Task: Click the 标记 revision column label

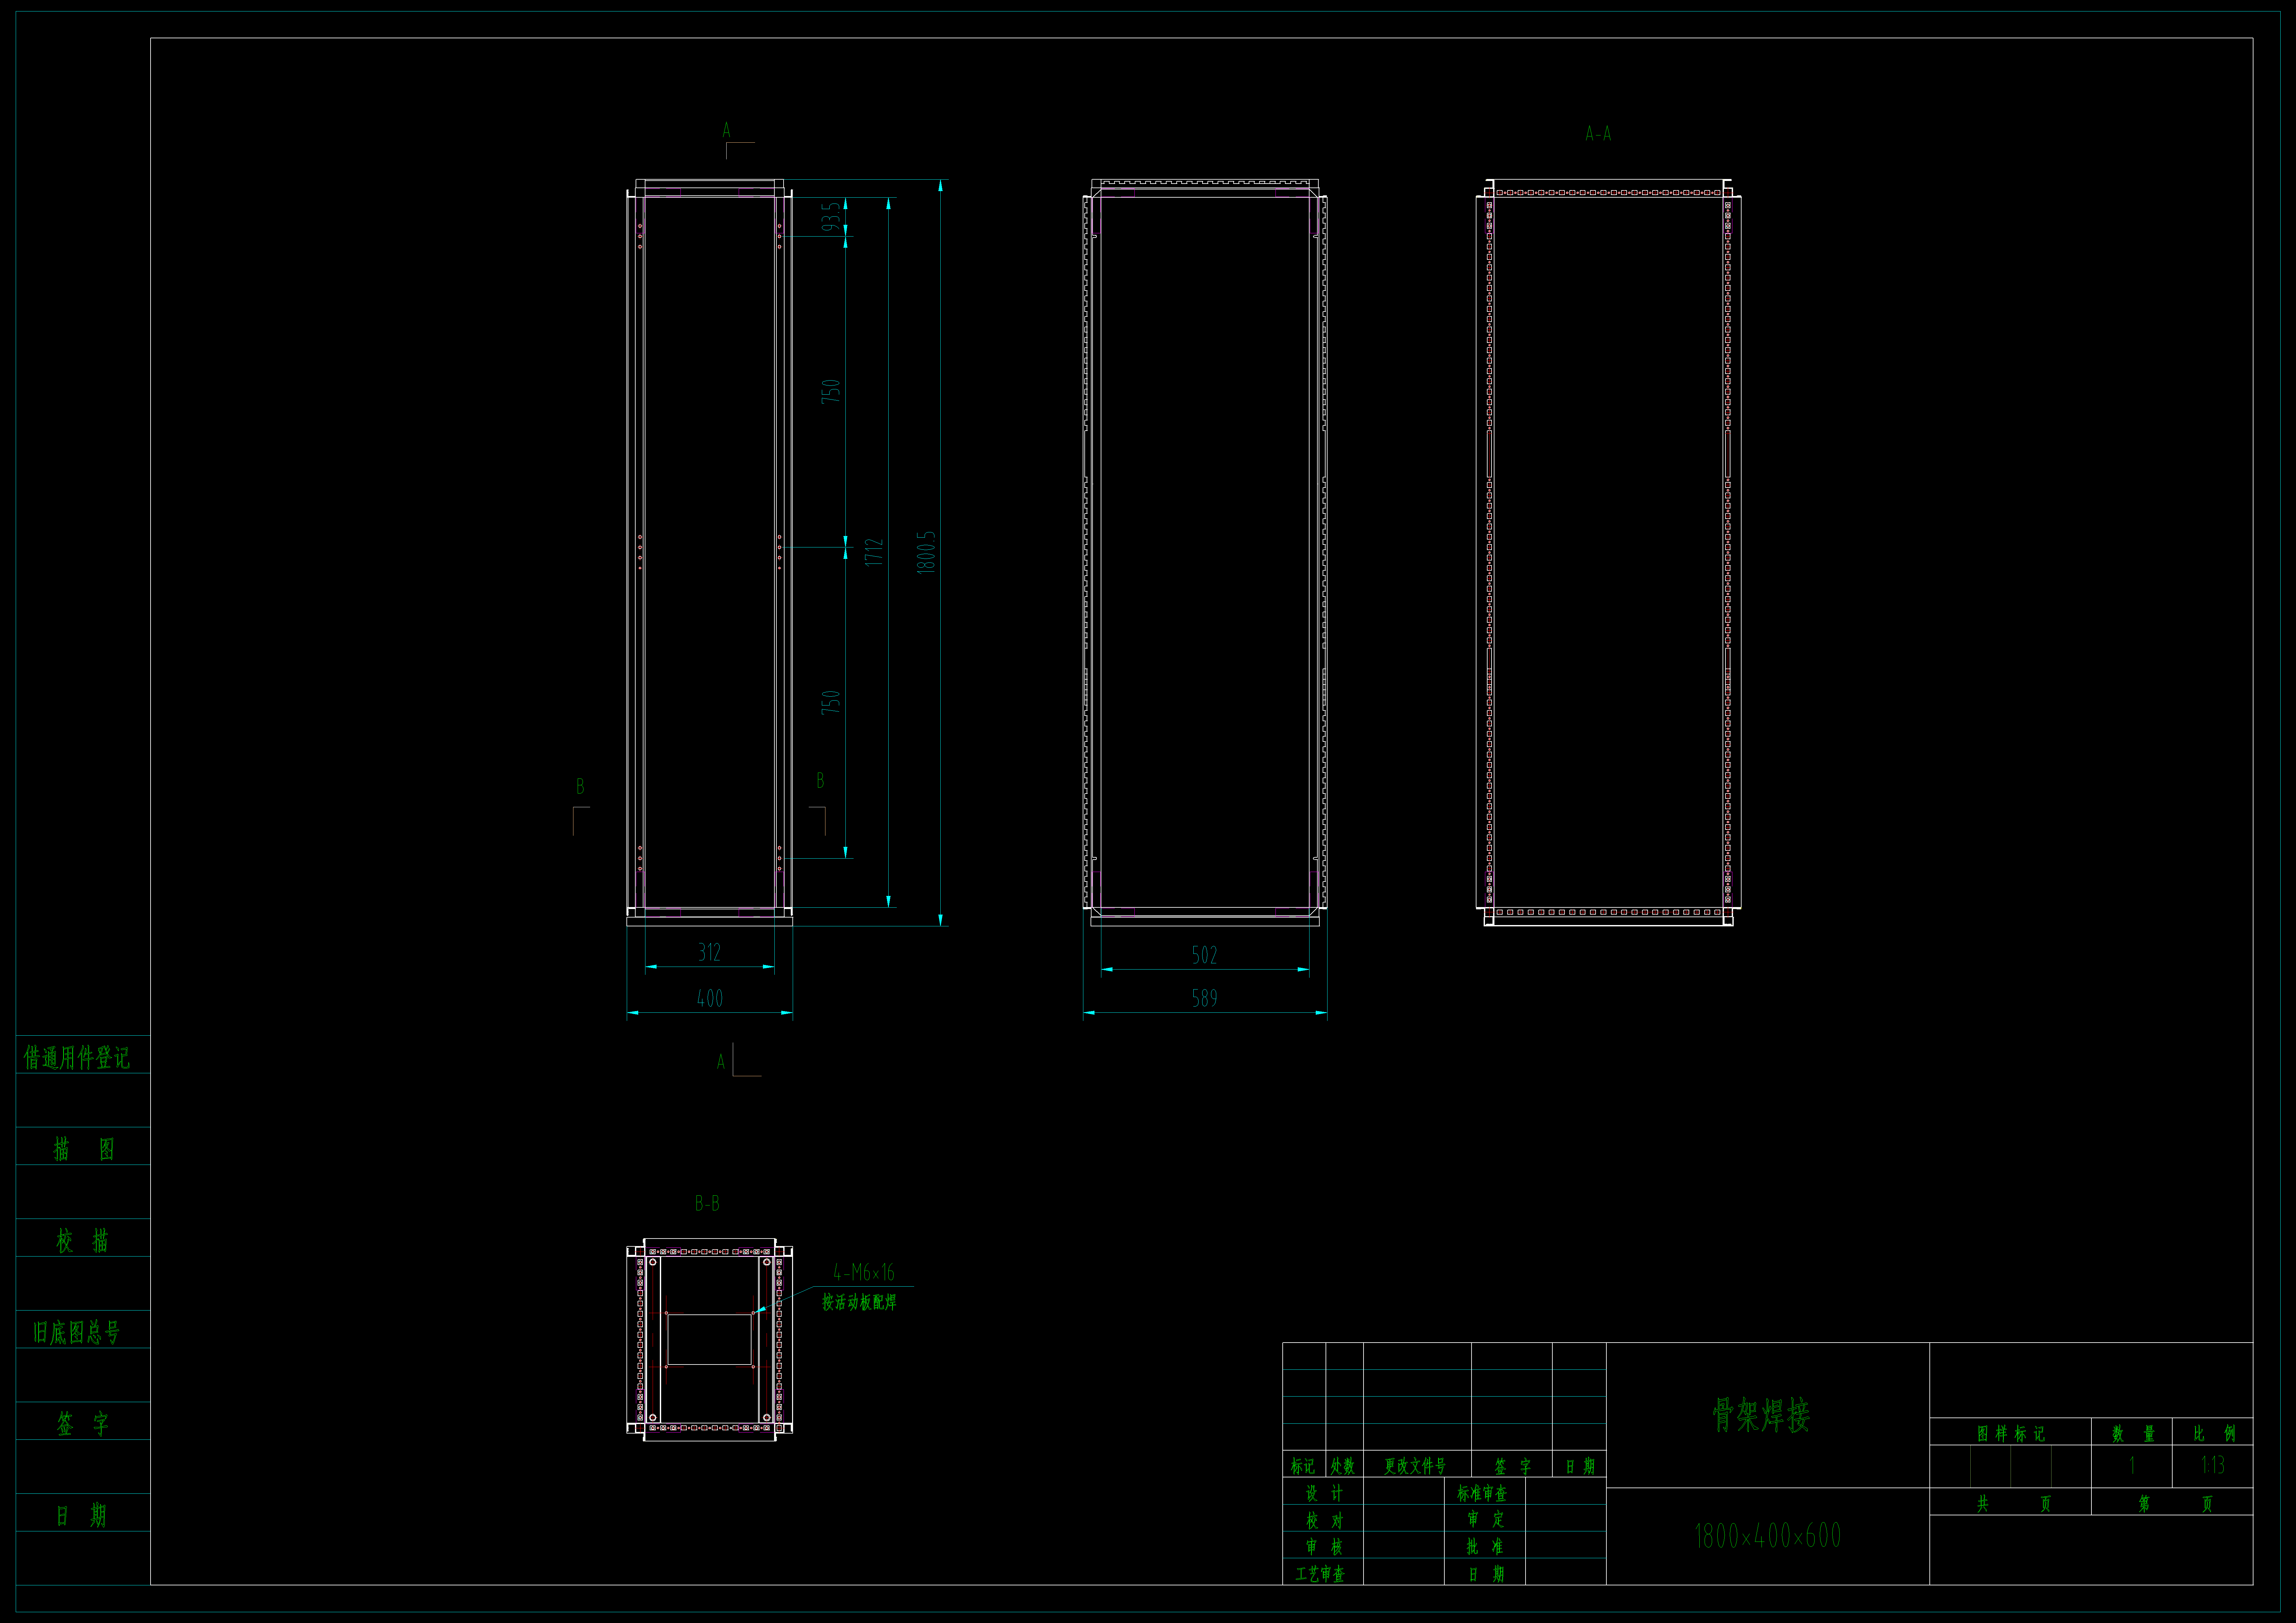Action: tap(1303, 1466)
